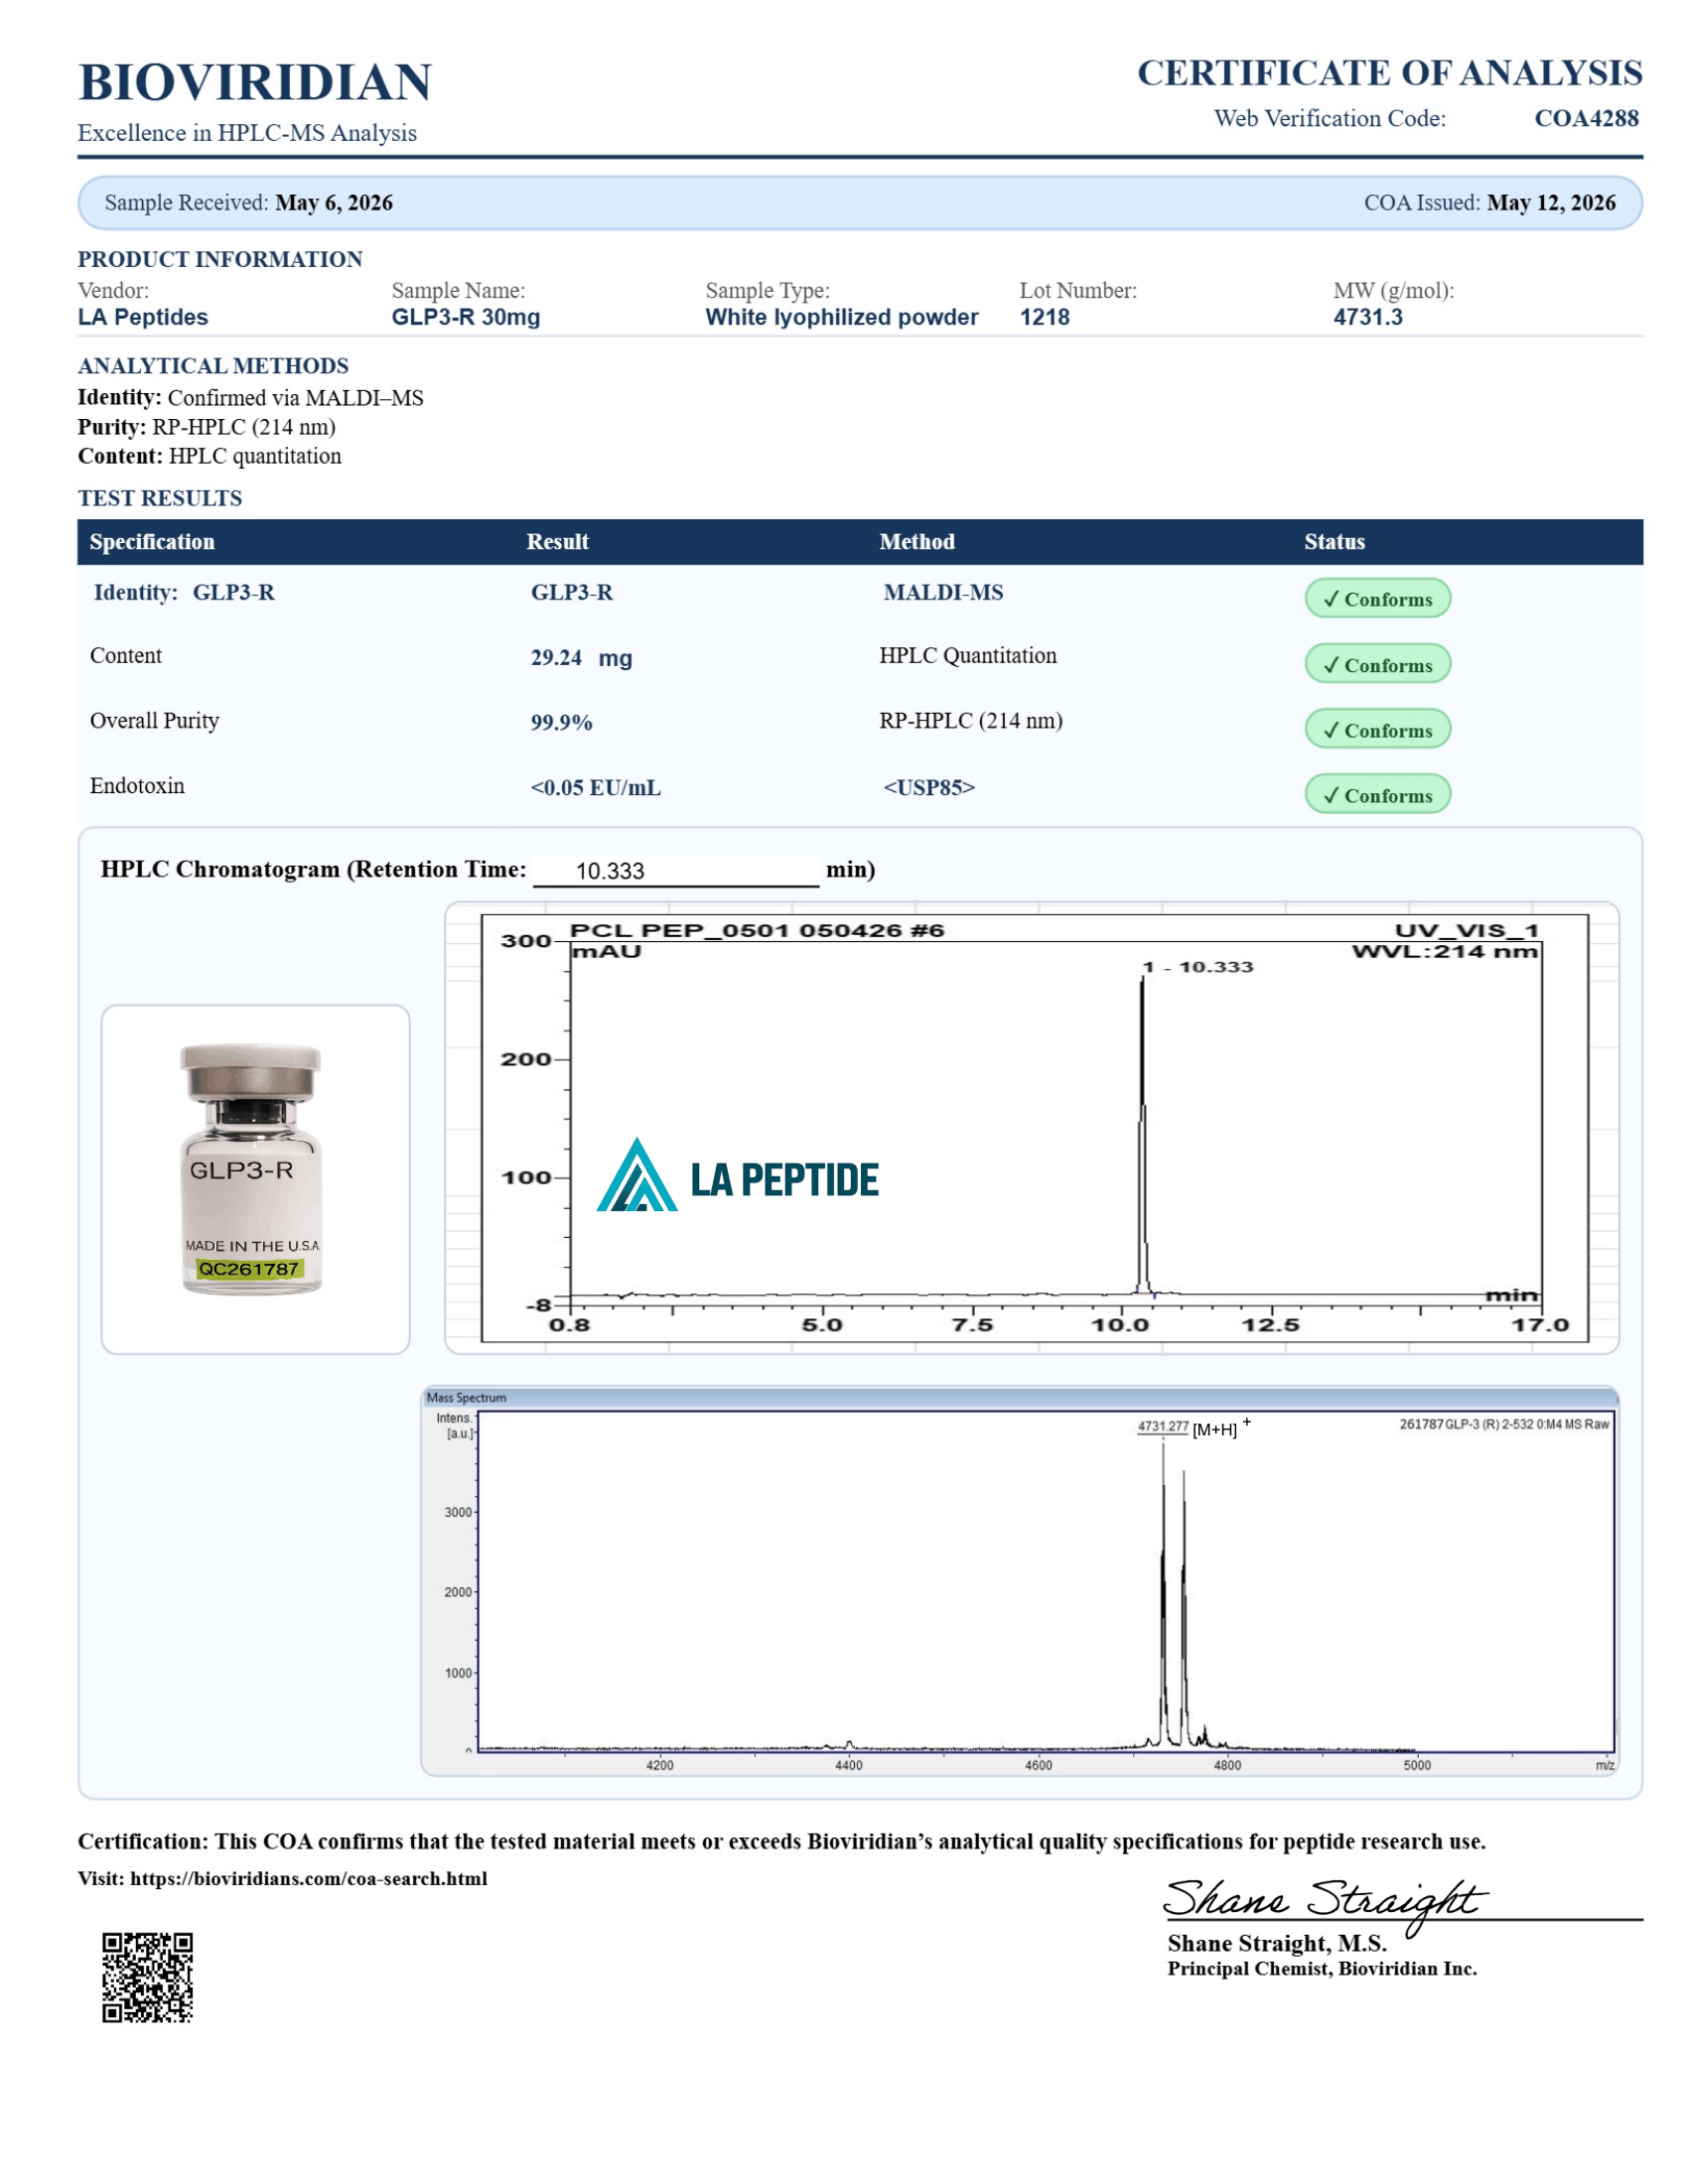
Task: Click the Principal Chemist, Bioviridian Inc. line
Action: point(1321,1968)
